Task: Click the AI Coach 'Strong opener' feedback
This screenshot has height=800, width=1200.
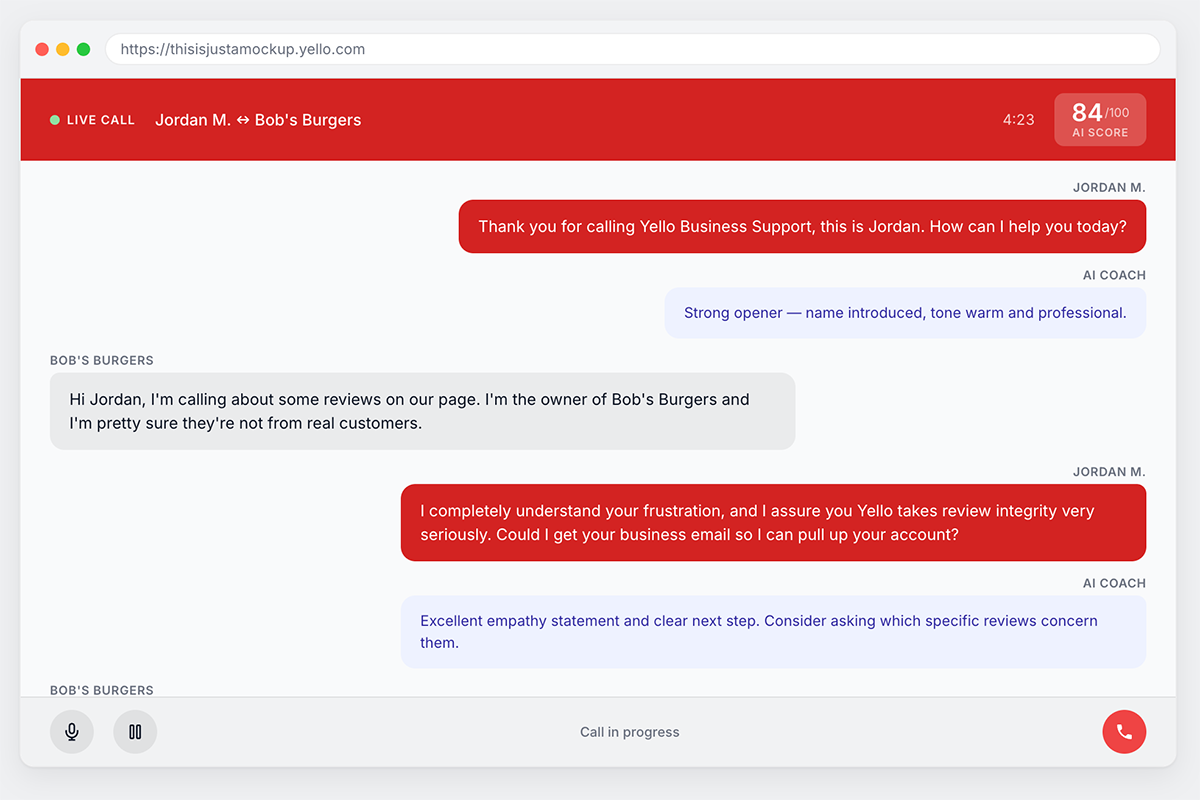Action: click(x=905, y=313)
